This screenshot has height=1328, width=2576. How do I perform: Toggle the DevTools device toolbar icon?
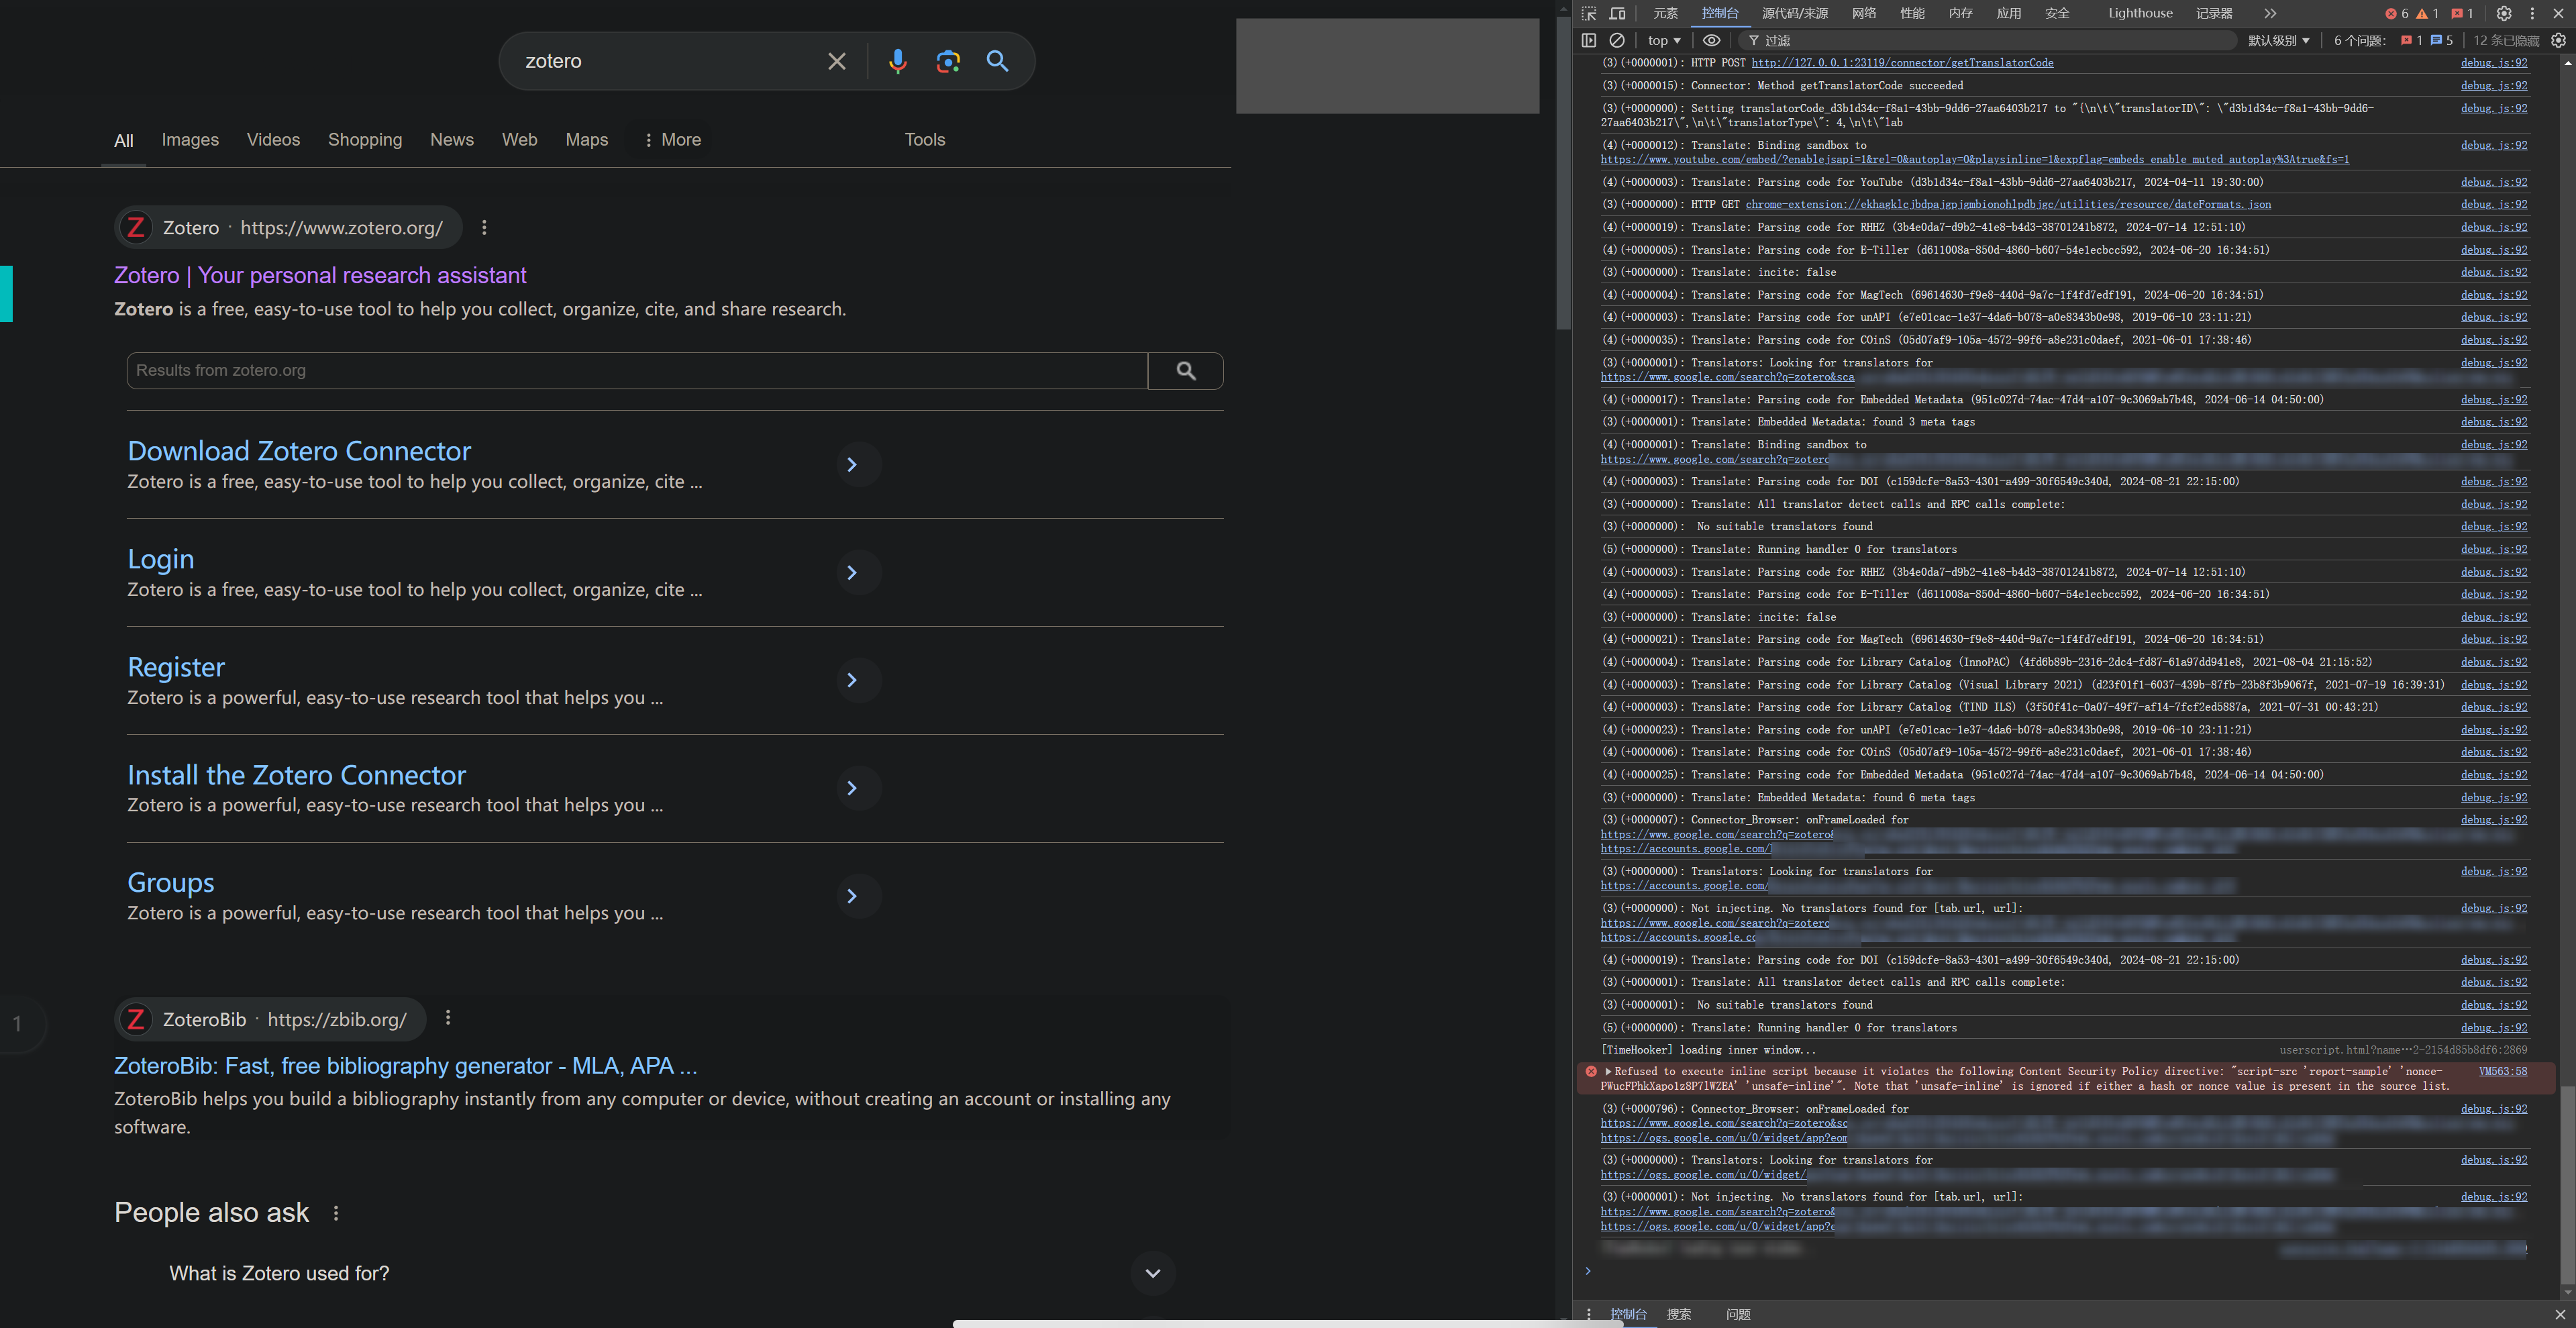tap(1617, 13)
